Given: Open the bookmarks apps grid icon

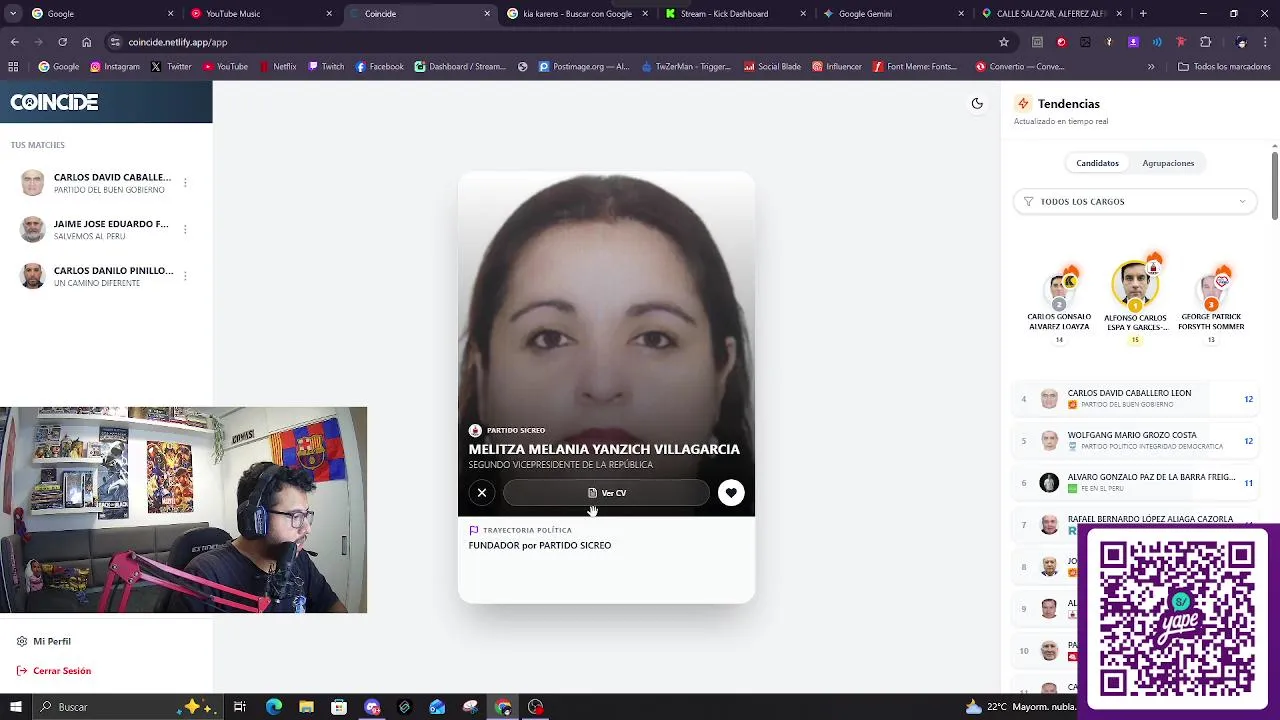Looking at the screenshot, I should click(13, 67).
